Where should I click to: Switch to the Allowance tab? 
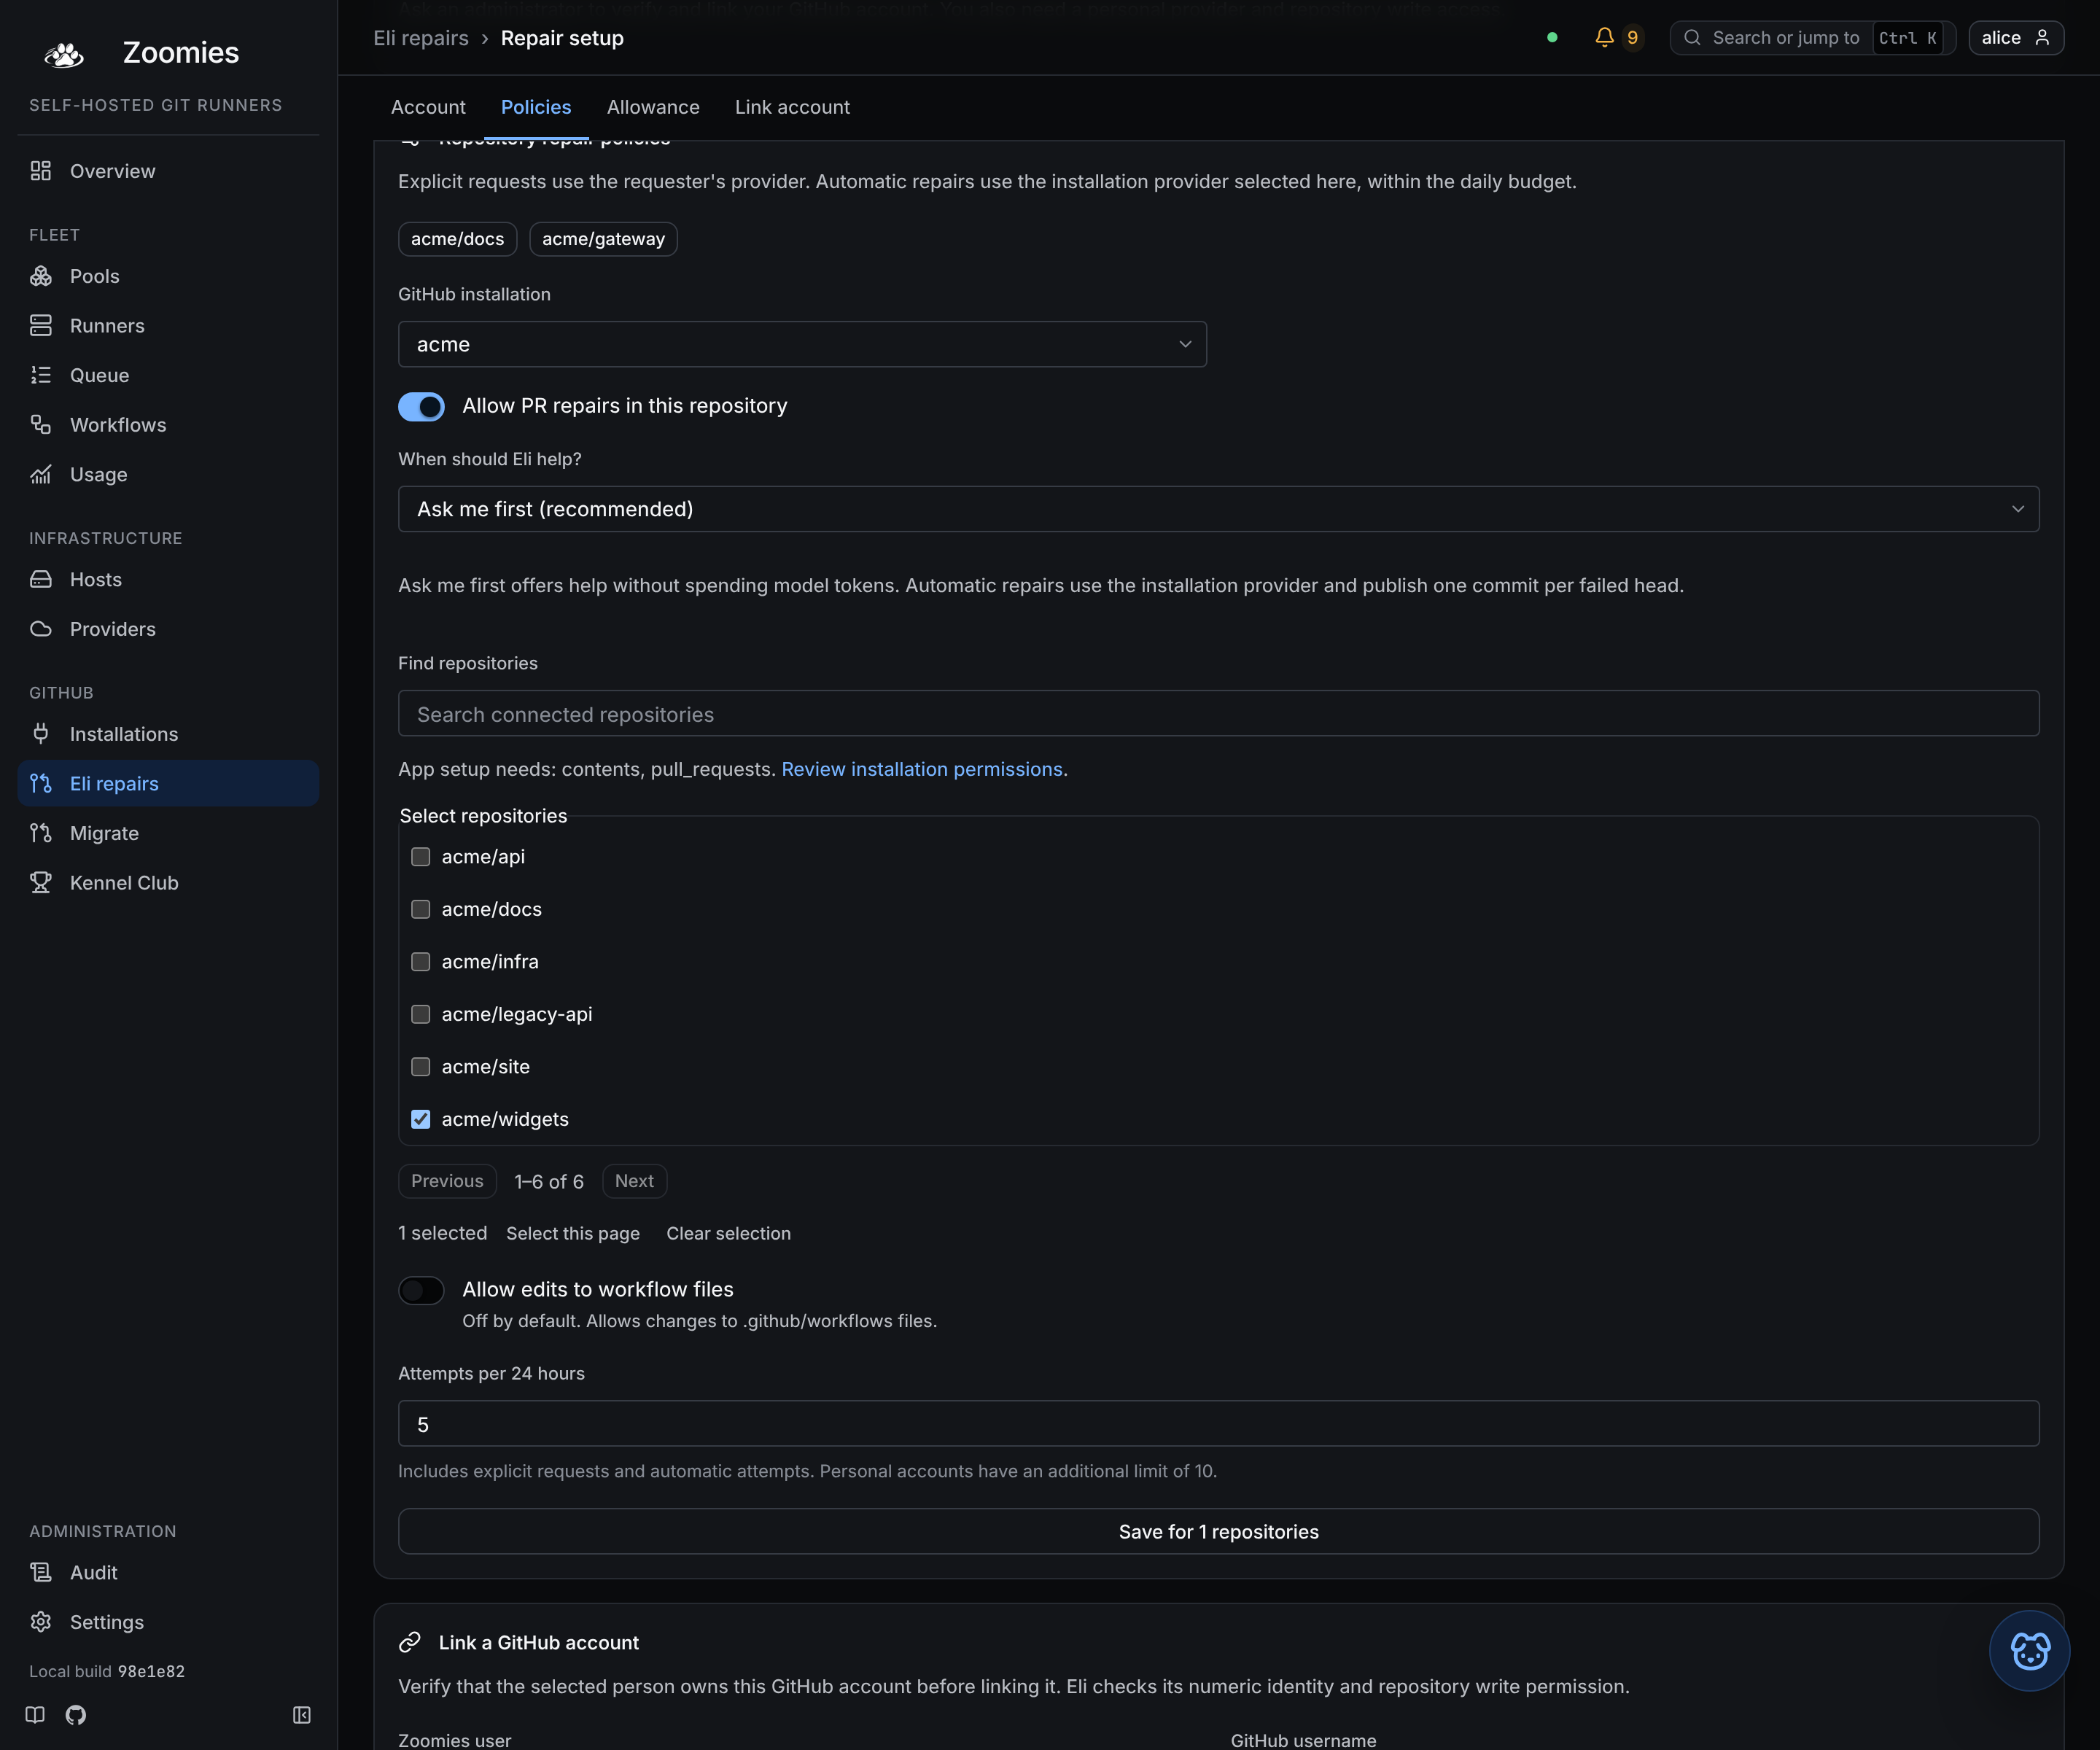(x=653, y=107)
